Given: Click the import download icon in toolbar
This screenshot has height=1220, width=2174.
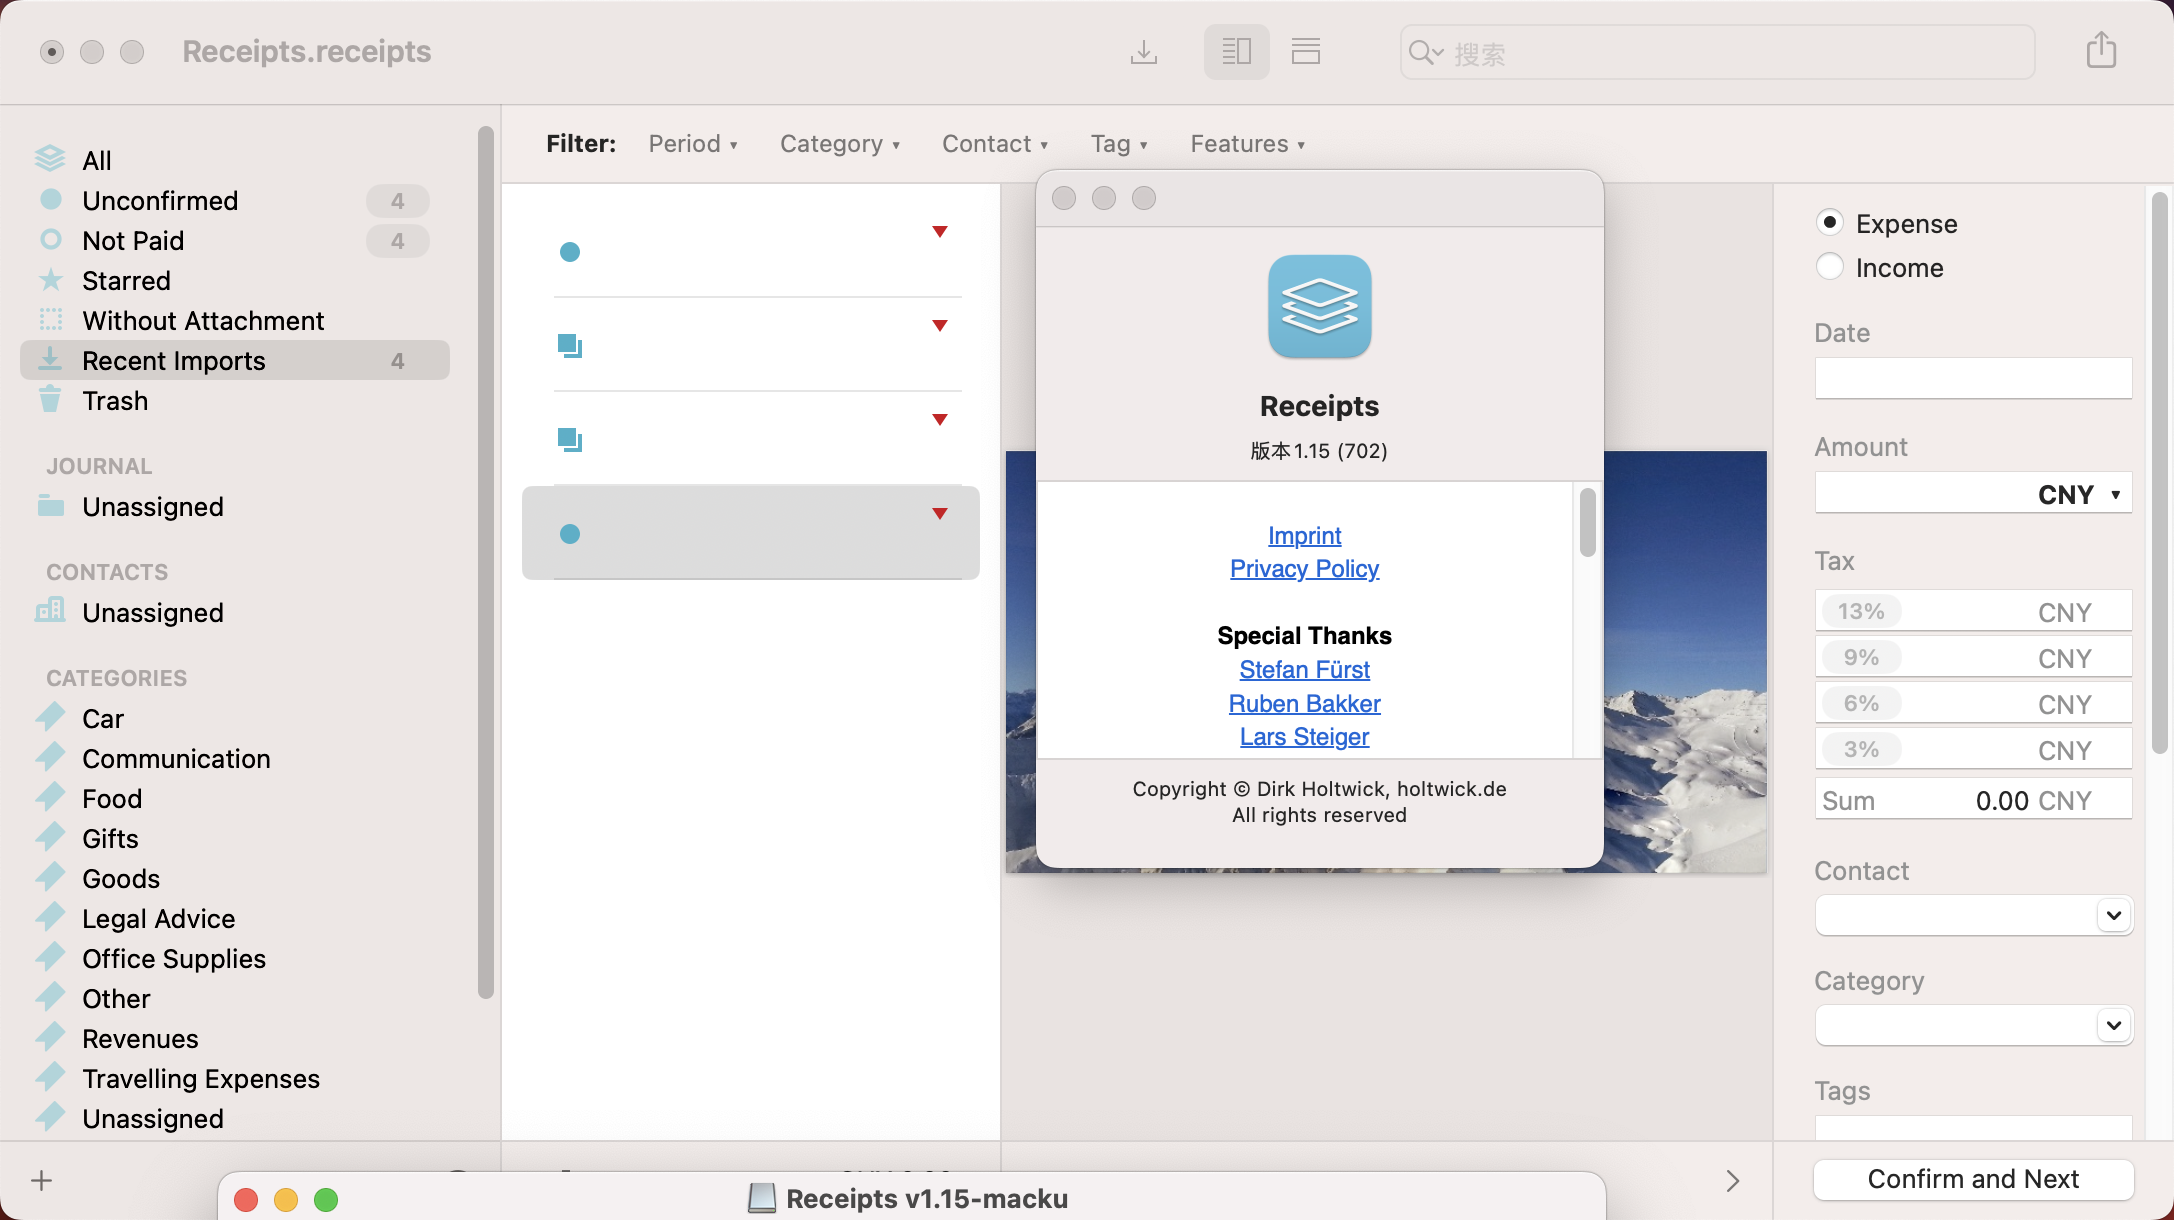Looking at the screenshot, I should pos(1144,51).
